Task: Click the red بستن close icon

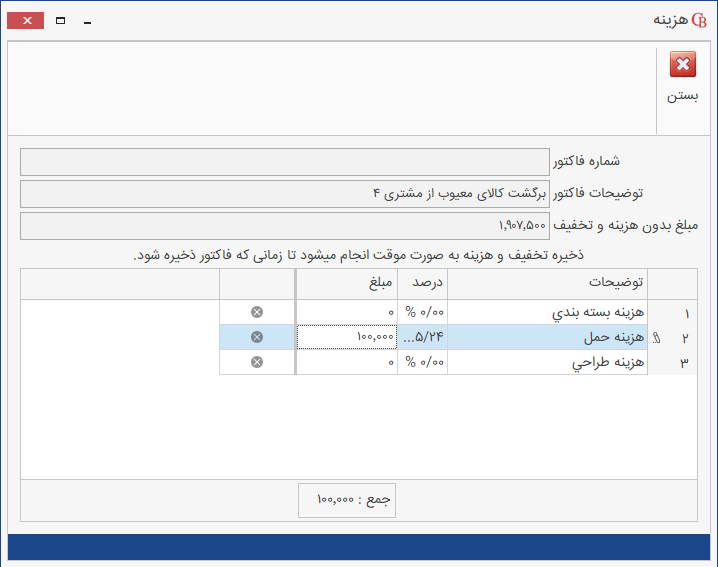Action: [x=683, y=66]
